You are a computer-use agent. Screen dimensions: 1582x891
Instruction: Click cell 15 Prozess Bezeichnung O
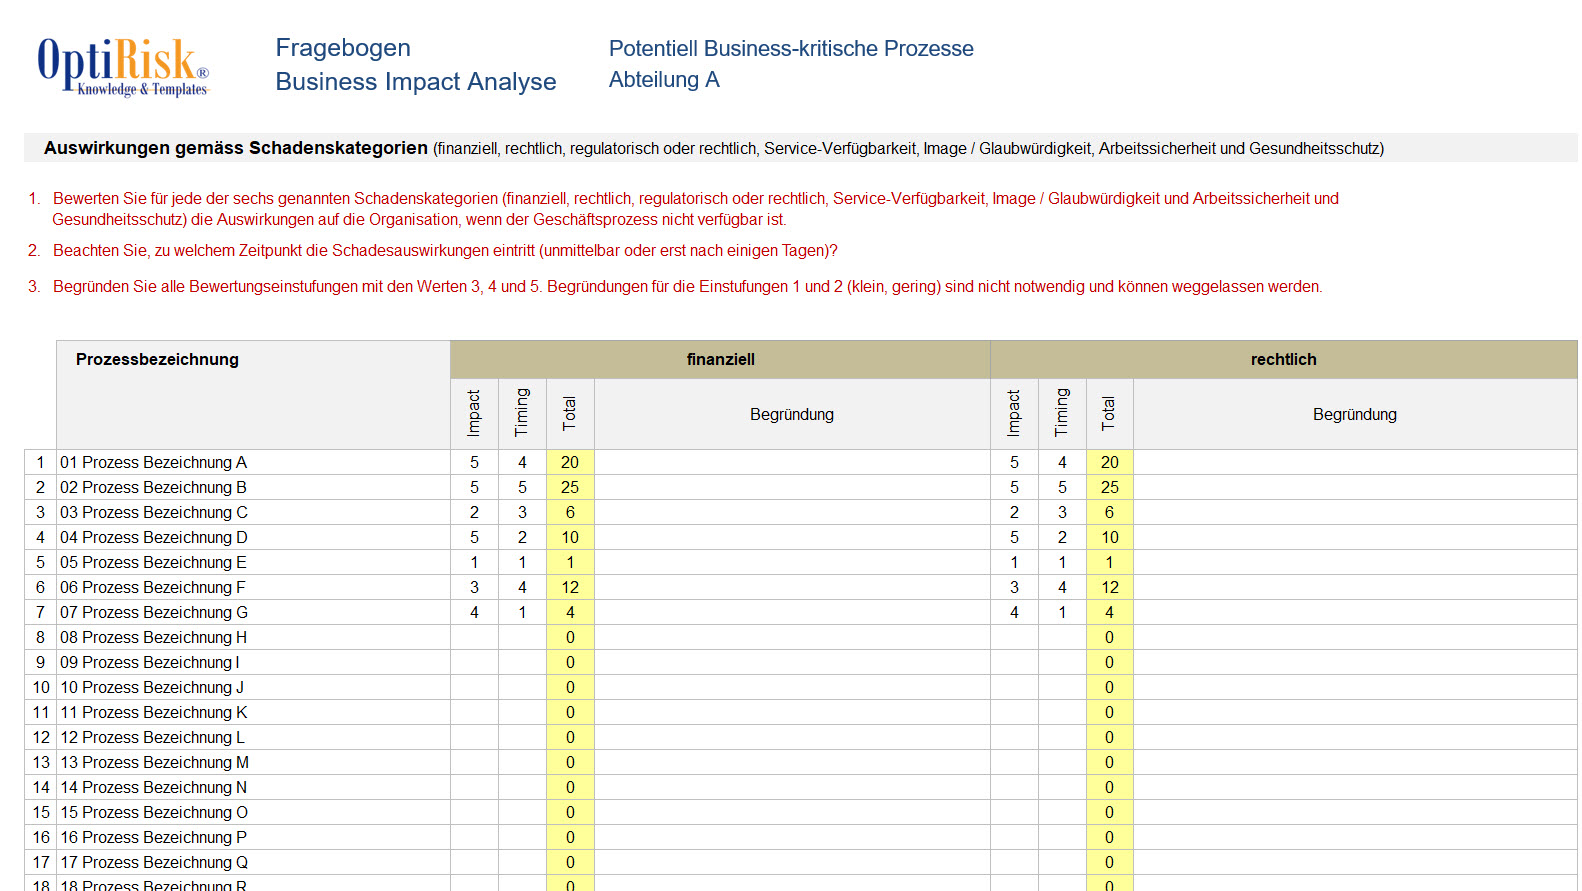click(x=253, y=812)
